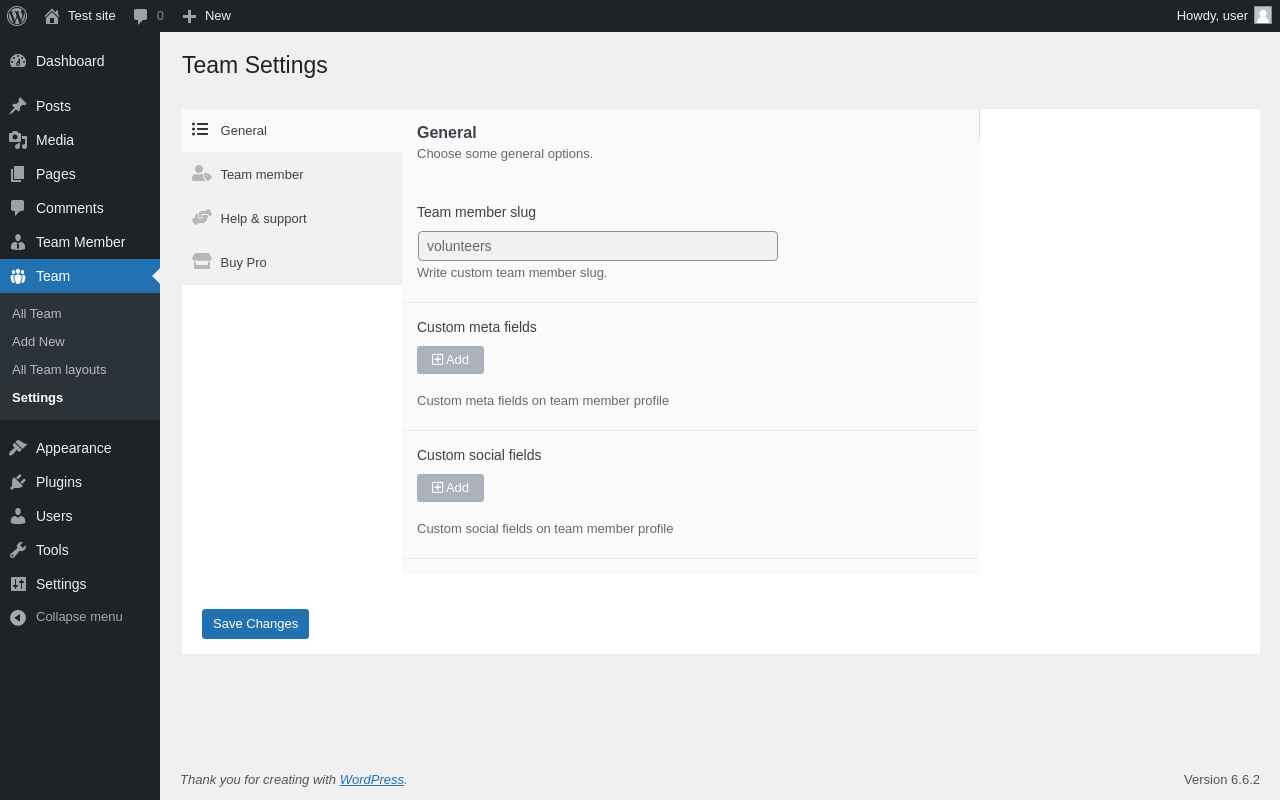Click the user avatar next to Howdy
The height and width of the screenshot is (800, 1280).
[1263, 15]
